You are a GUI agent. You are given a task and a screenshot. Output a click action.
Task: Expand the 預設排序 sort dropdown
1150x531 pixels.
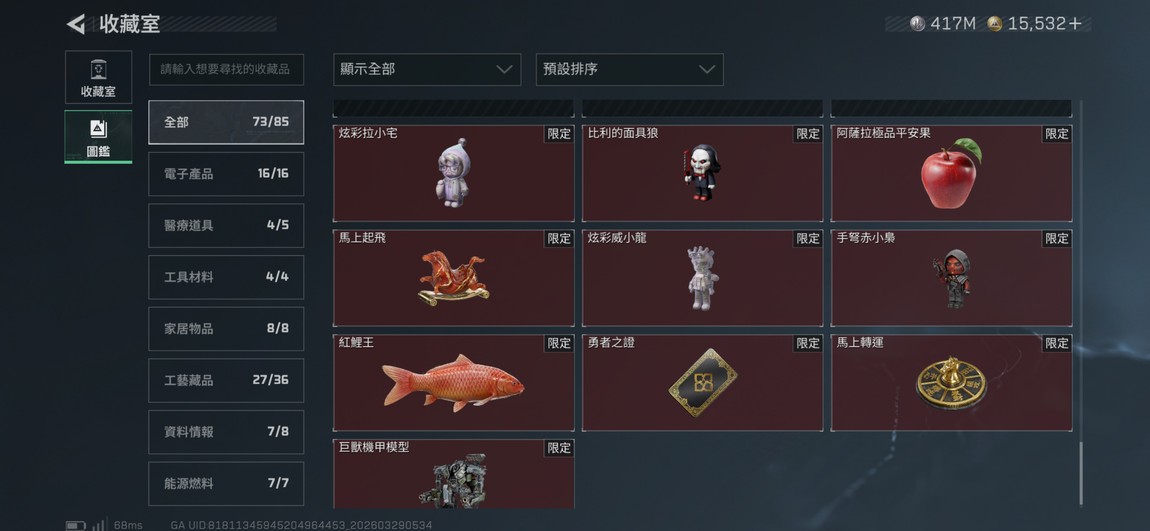pyautogui.click(x=629, y=70)
